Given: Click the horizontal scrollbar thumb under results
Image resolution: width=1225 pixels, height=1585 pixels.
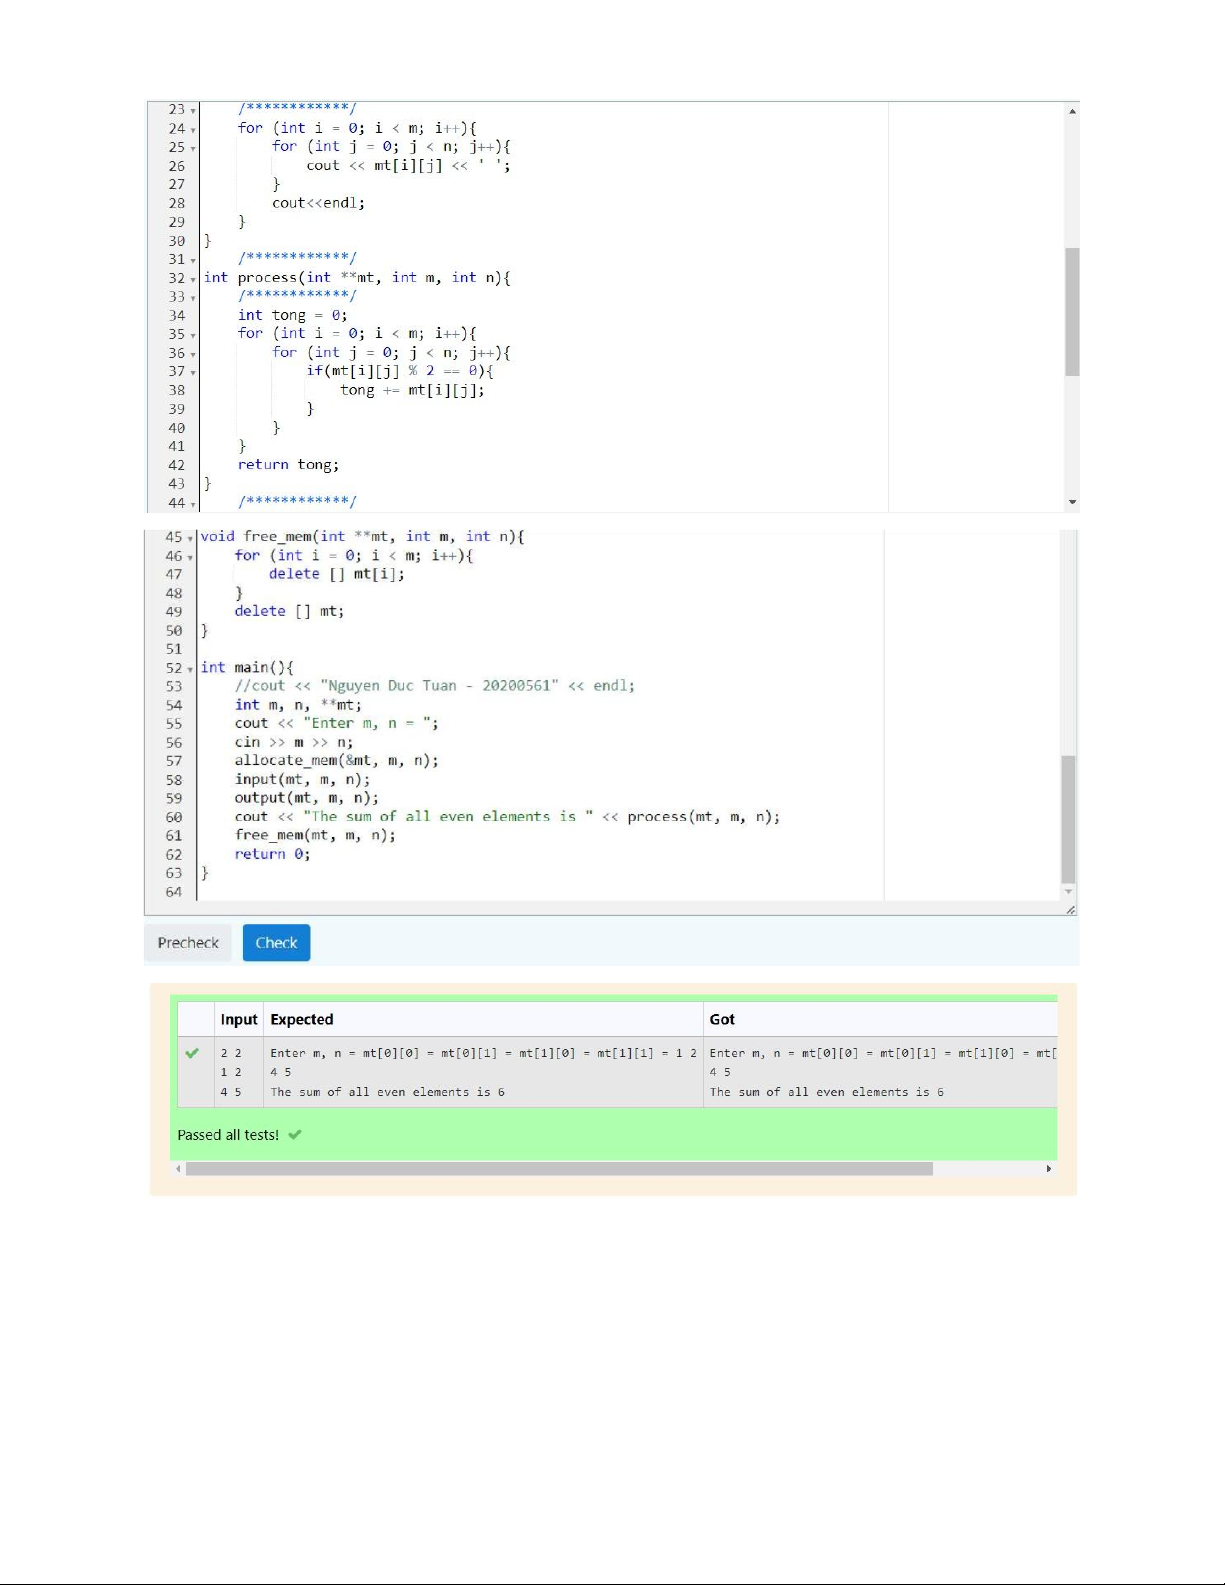Looking at the screenshot, I should click(x=559, y=1168).
